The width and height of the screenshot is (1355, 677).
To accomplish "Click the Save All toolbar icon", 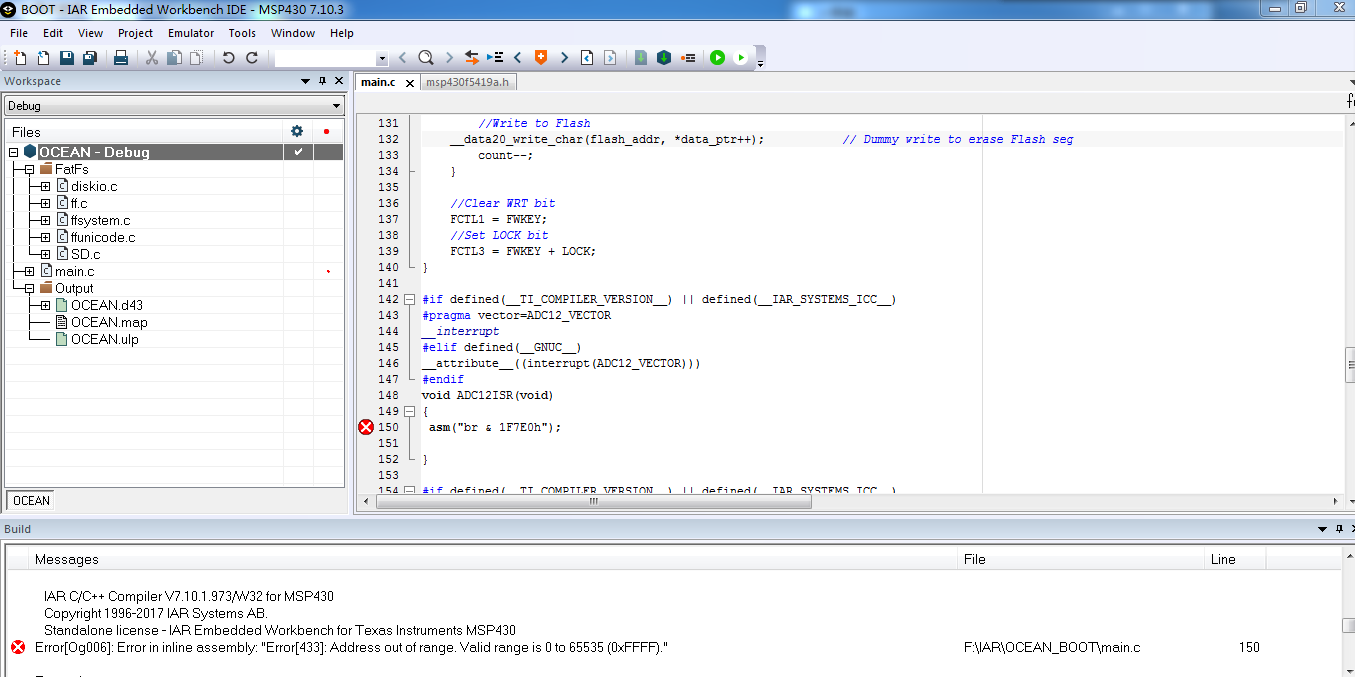I will [x=89, y=58].
